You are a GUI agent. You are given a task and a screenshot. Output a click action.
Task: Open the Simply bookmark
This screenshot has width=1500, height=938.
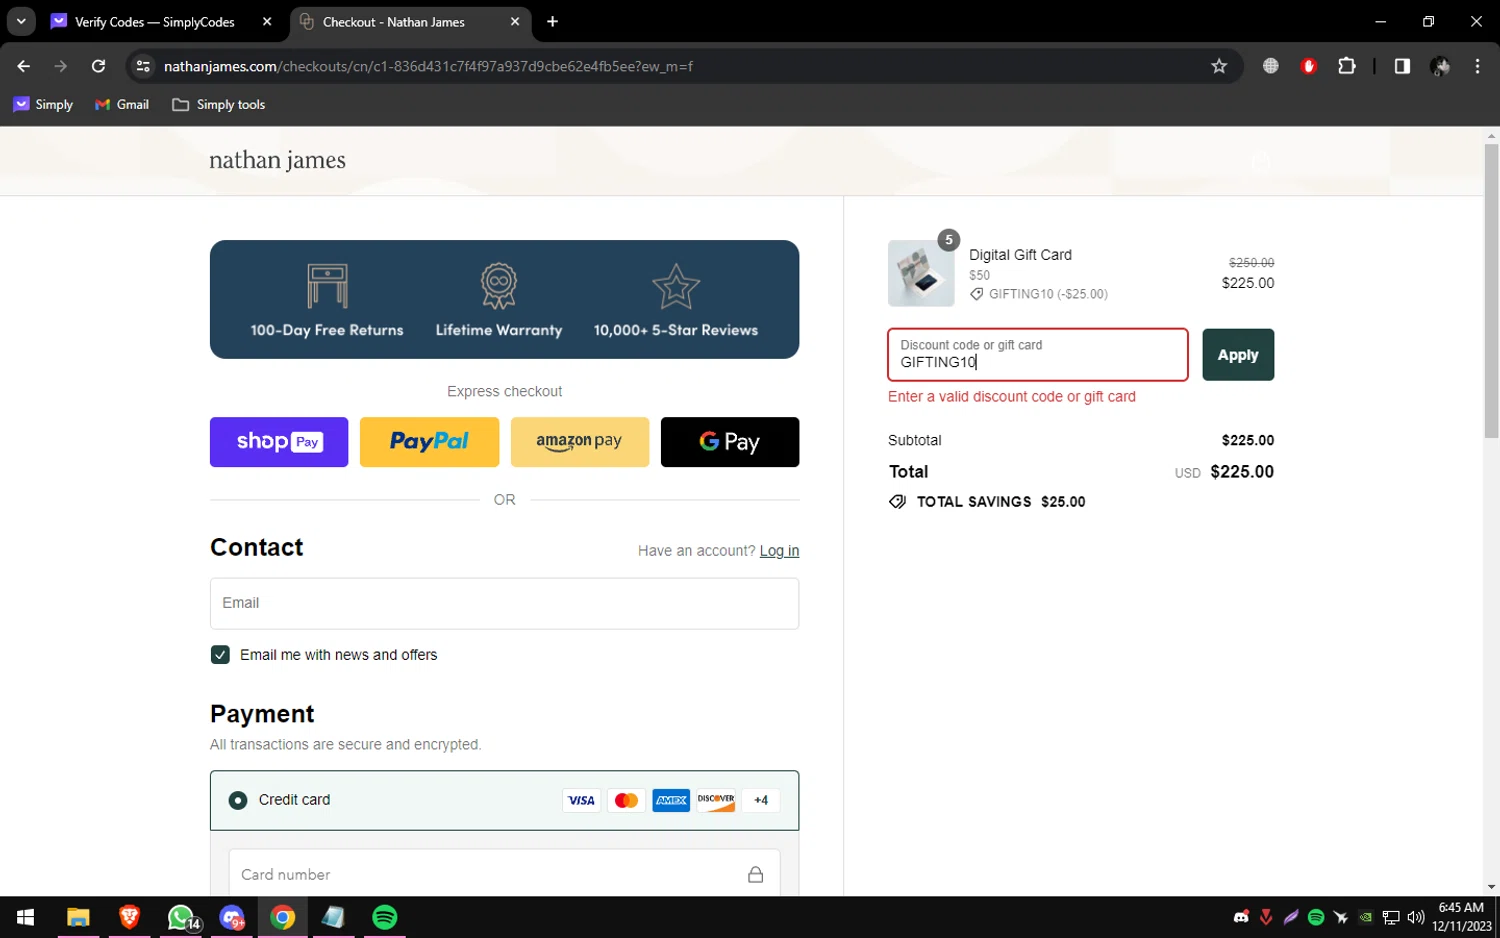[x=43, y=104]
